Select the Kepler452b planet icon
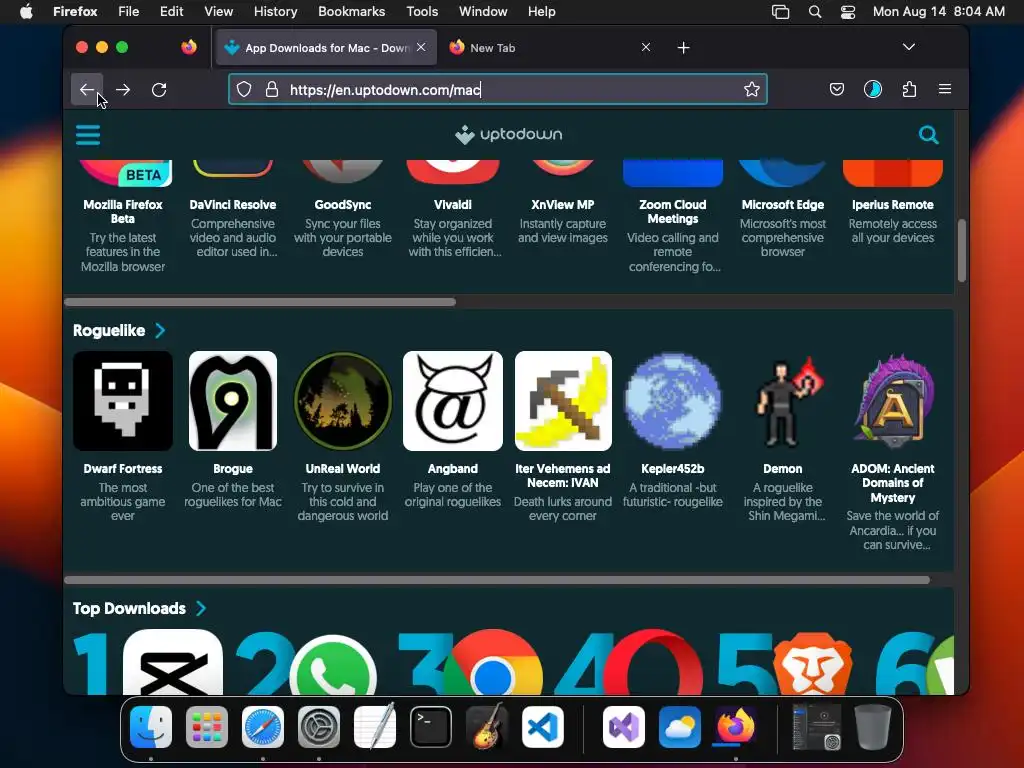This screenshot has width=1024, height=768. click(x=673, y=401)
